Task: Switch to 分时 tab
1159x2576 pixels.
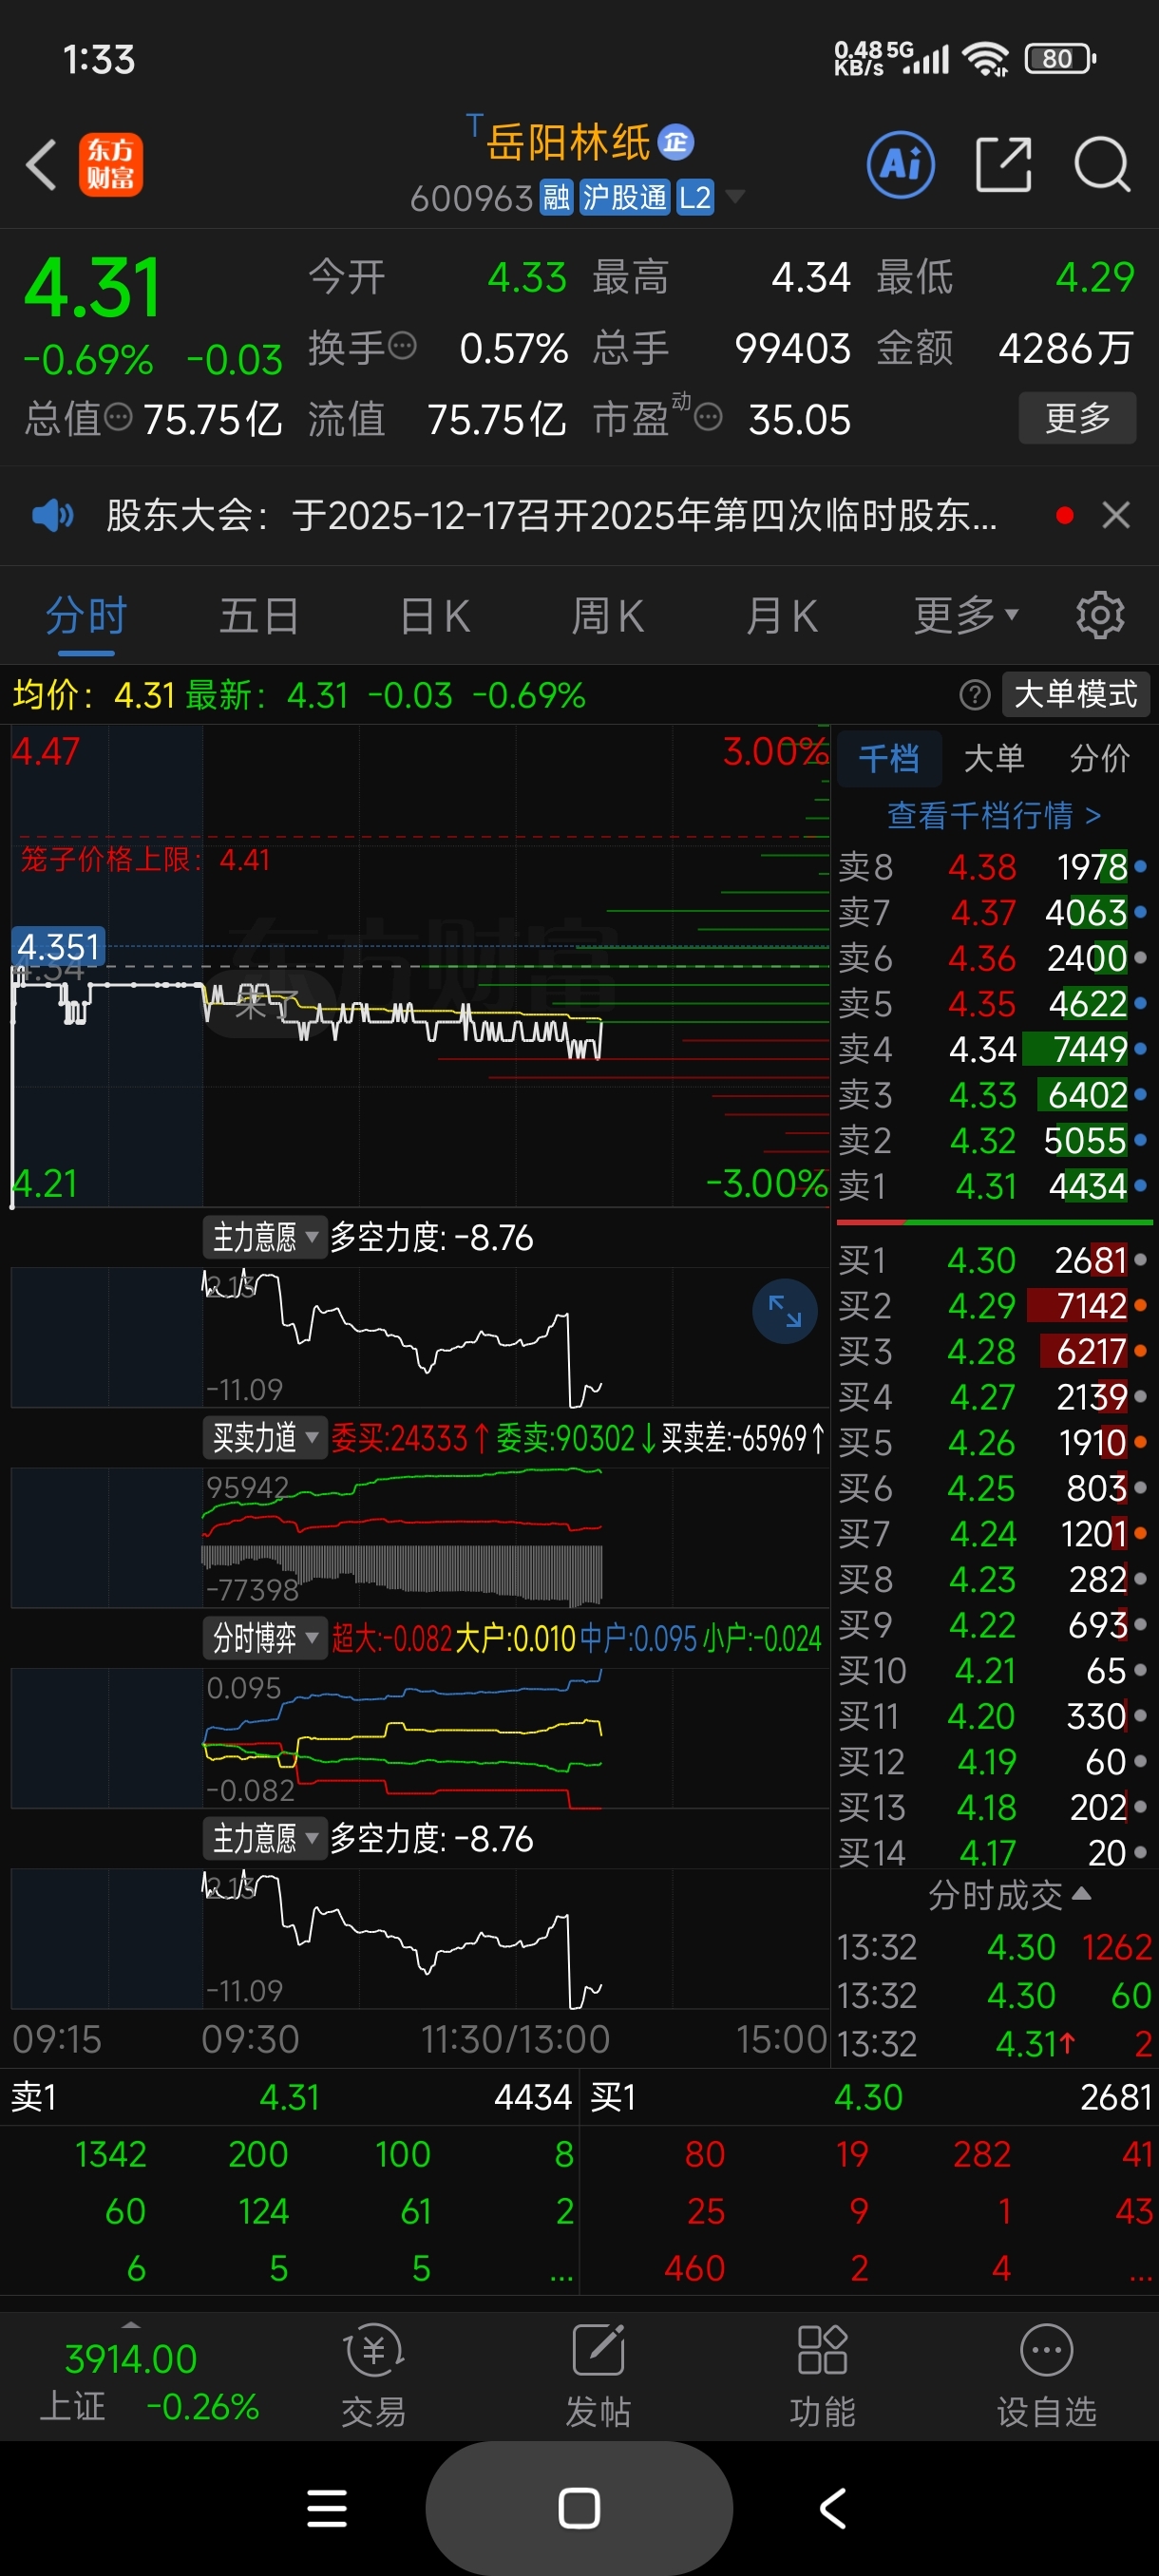Action: pyautogui.click(x=86, y=615)
